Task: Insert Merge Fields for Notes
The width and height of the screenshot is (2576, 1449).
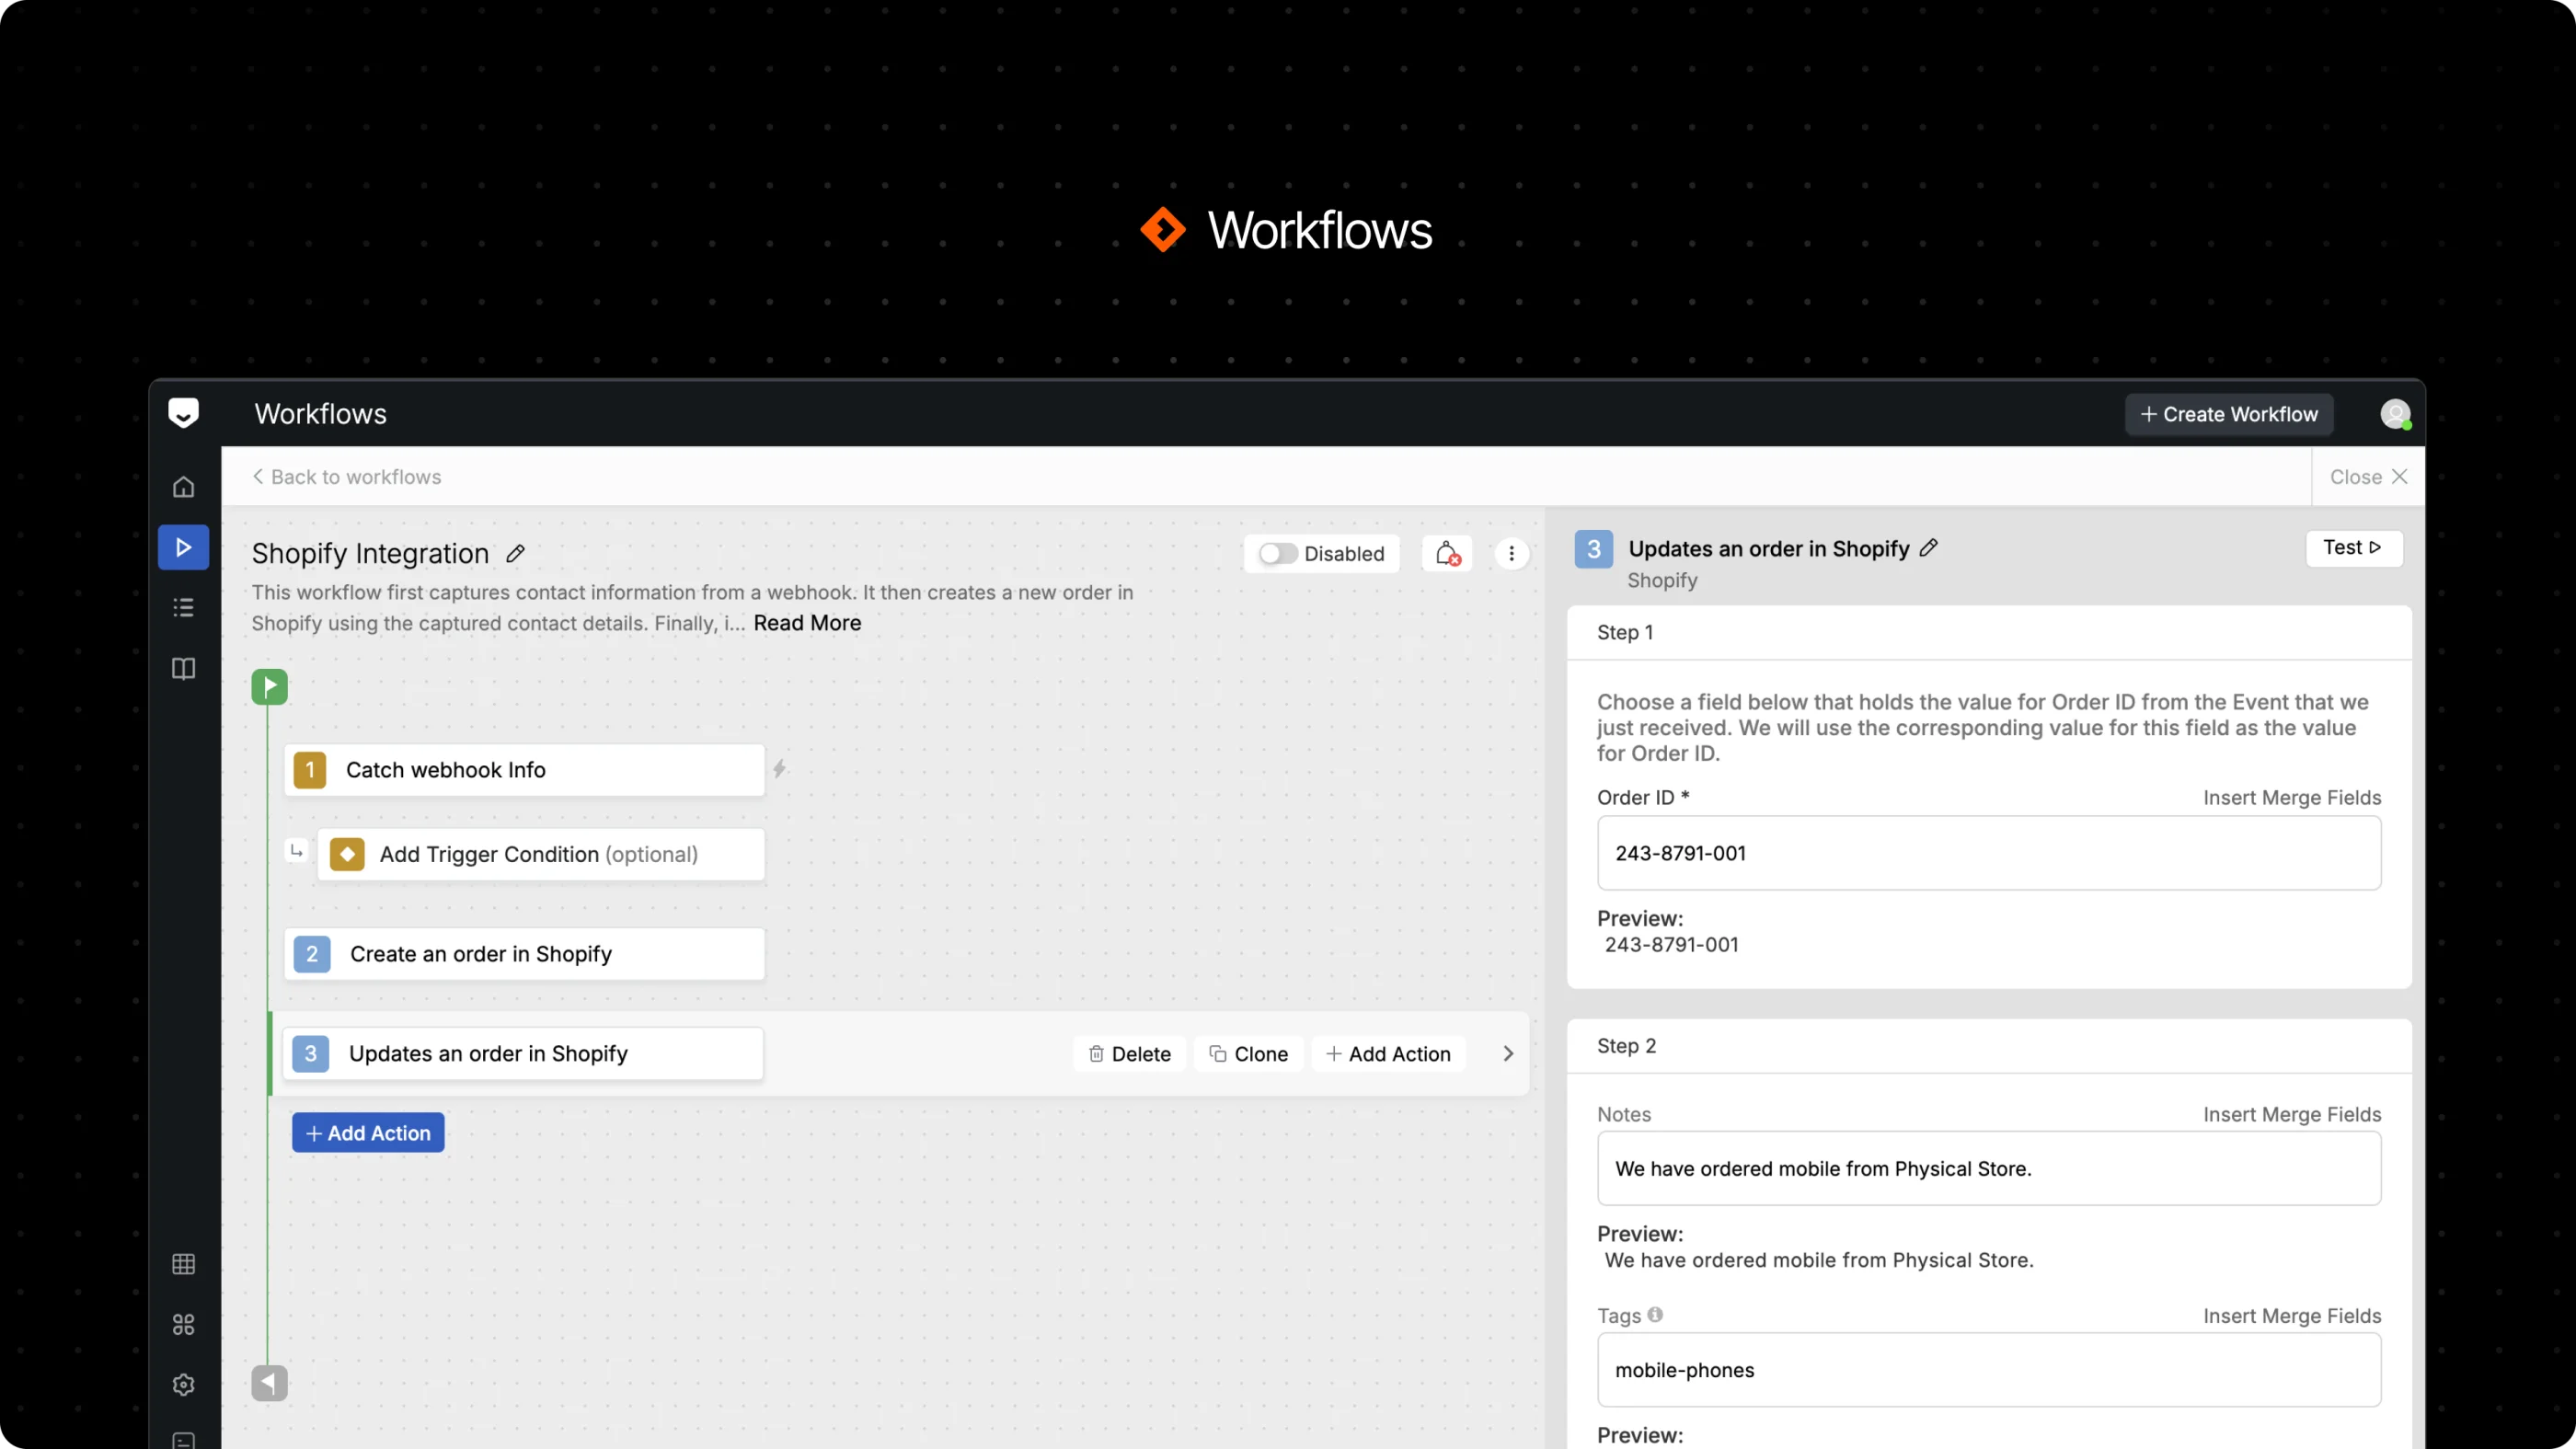Action: pos(2292,1114)
